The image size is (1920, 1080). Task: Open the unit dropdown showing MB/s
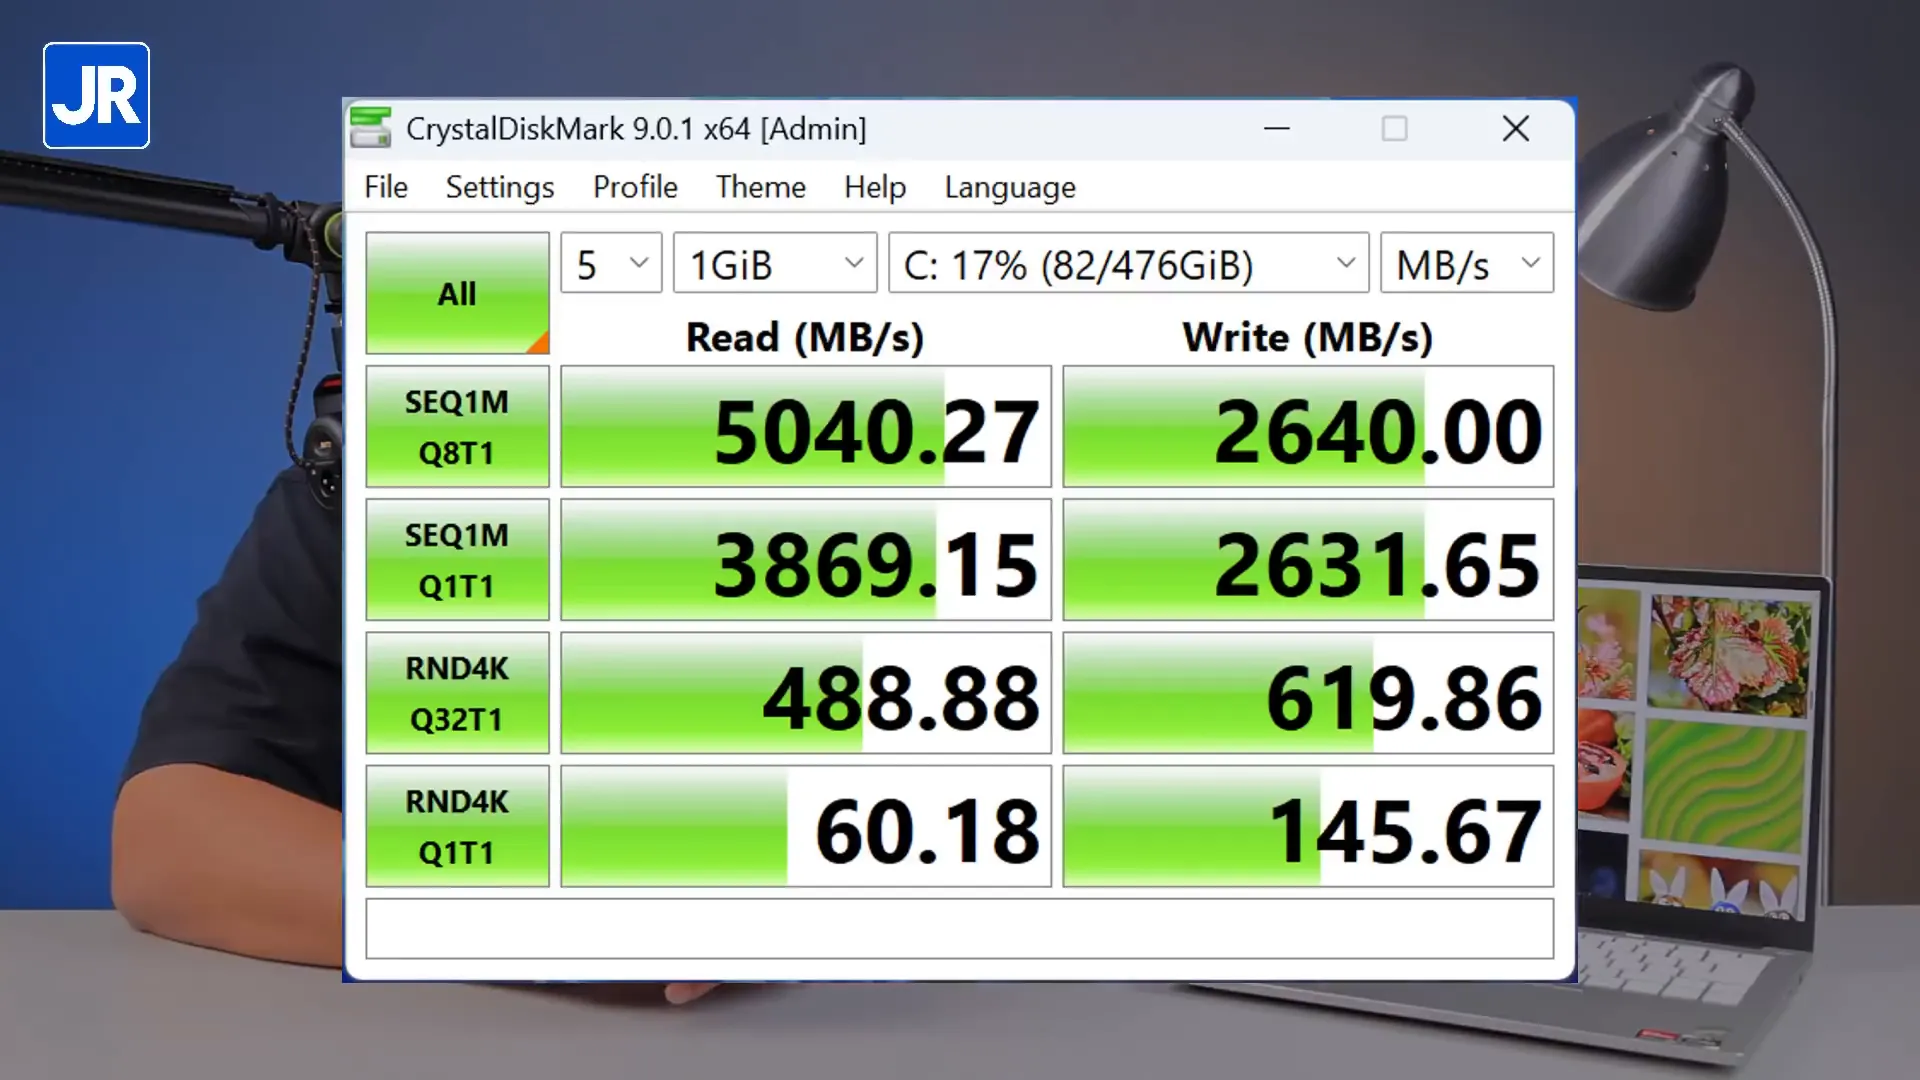[x=1467, y=263]
